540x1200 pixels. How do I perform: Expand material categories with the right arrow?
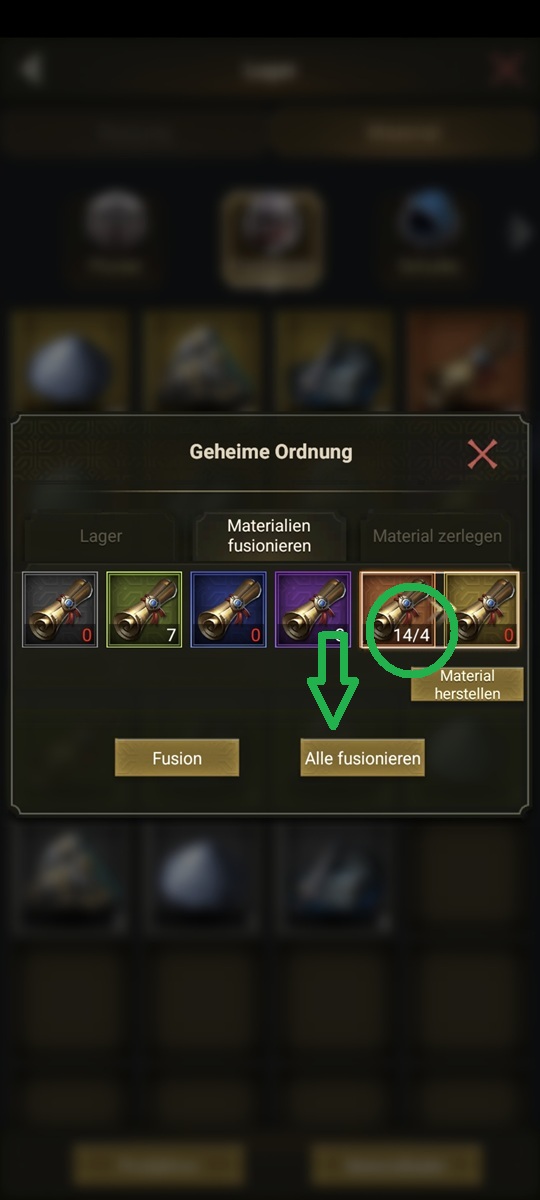tap(519, 233)
